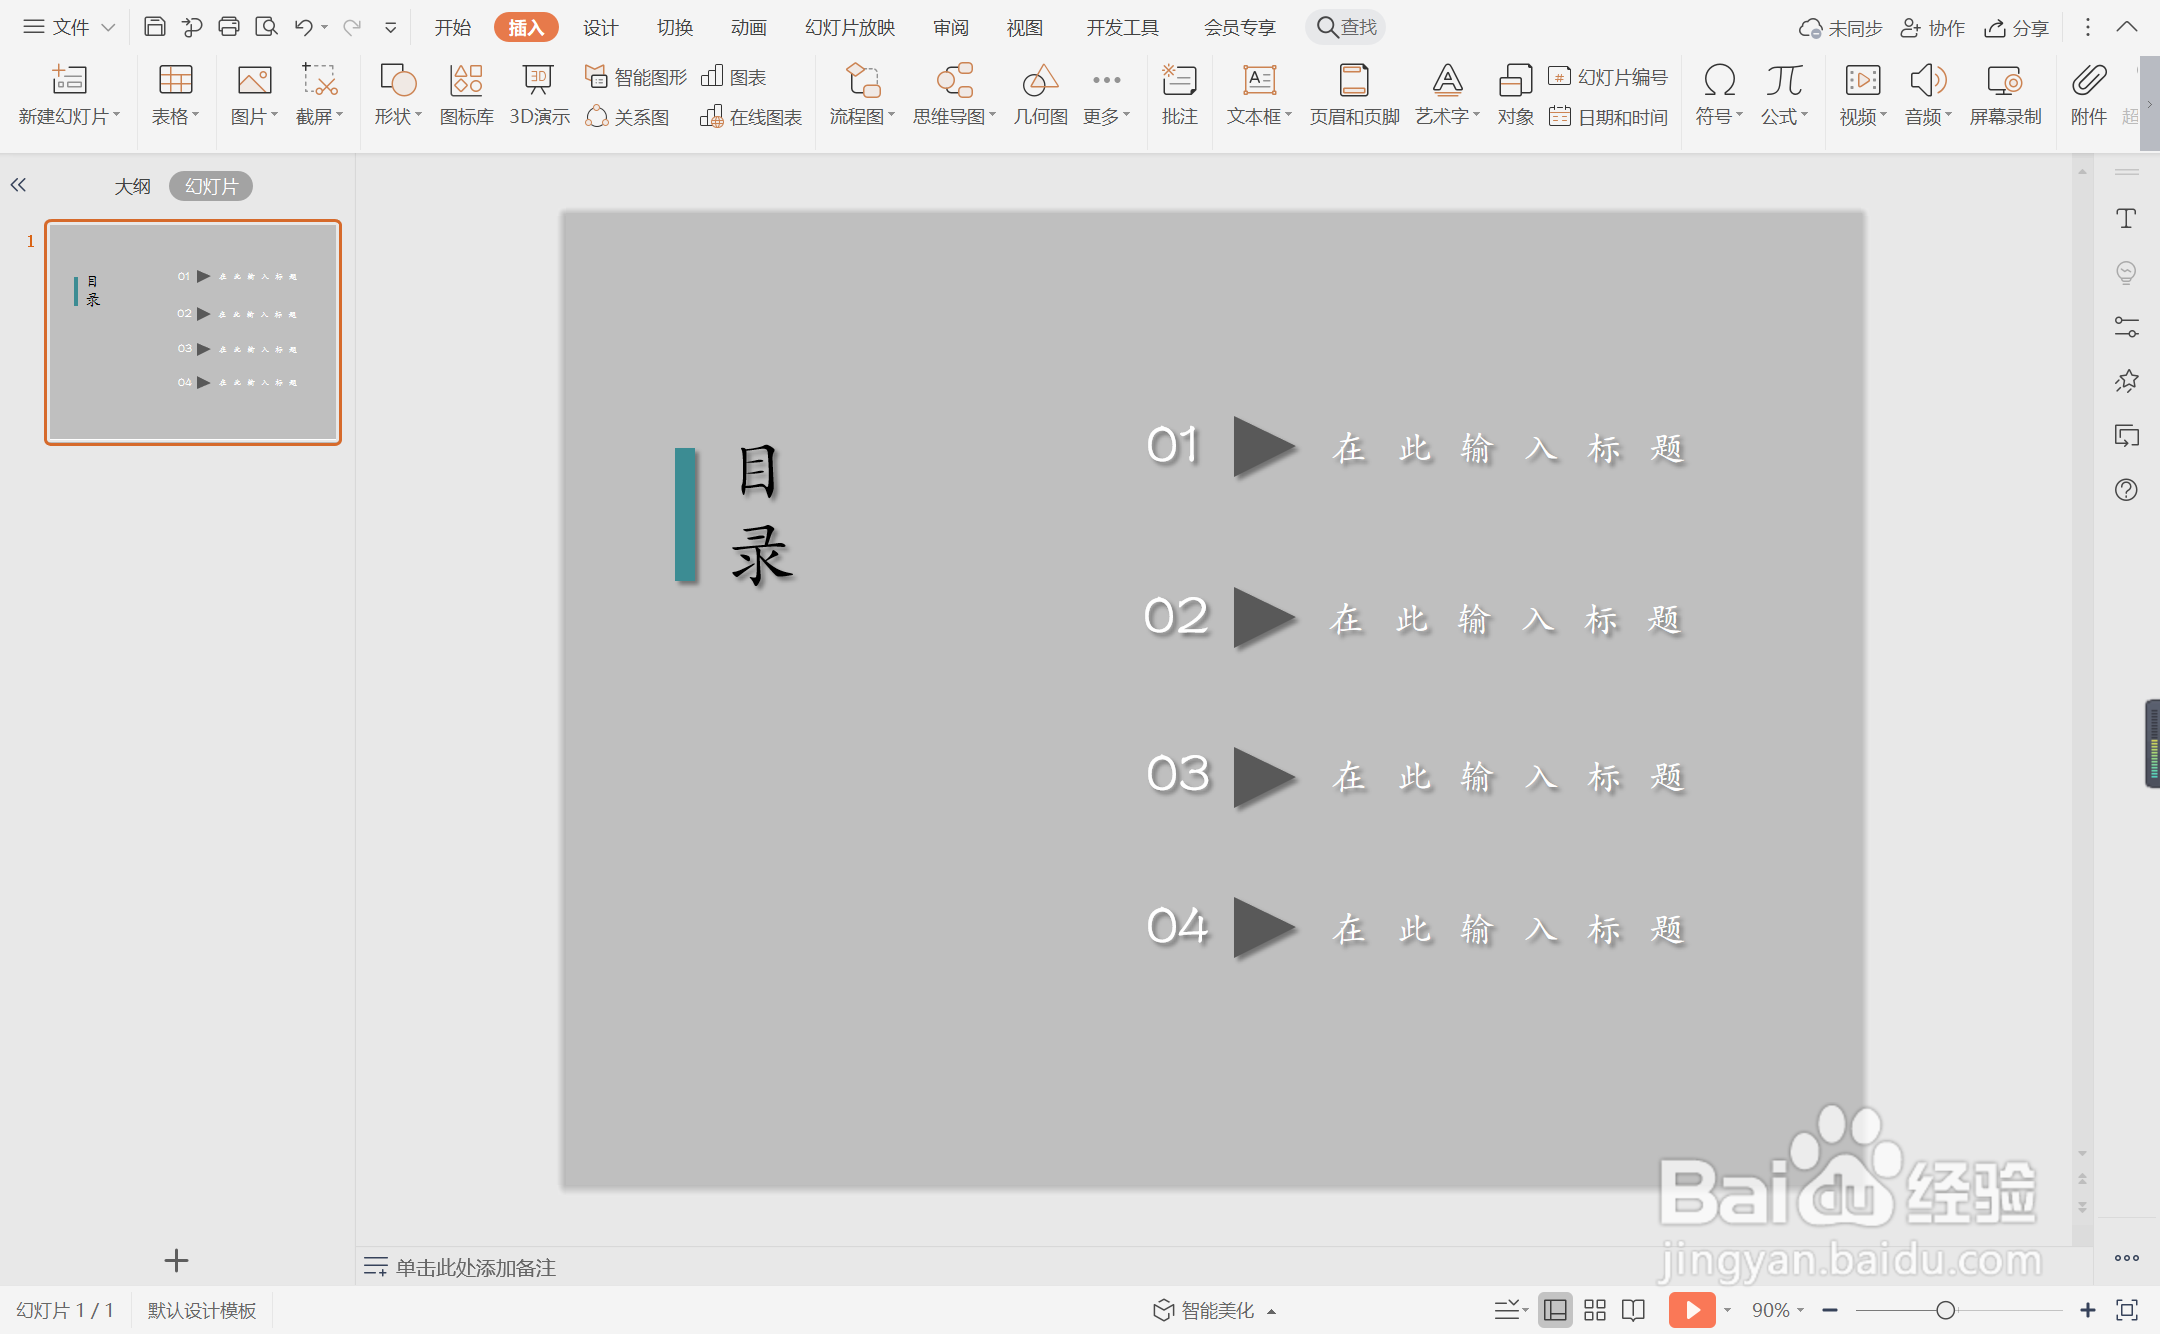The height and width of the screenshot is (1334, 2160).
Task: Adjust the zoom slider handle
Action: [1945, 1310]
